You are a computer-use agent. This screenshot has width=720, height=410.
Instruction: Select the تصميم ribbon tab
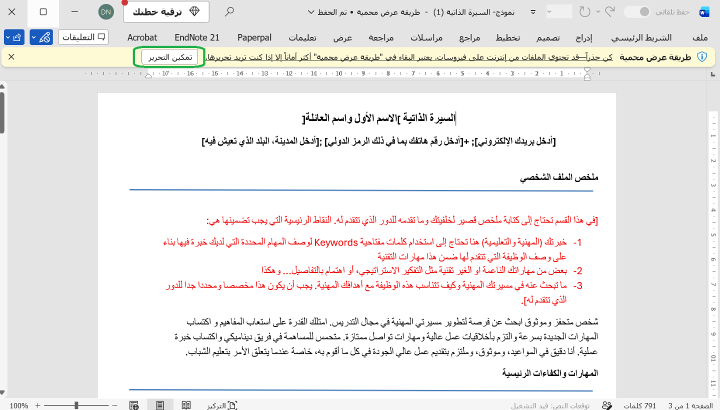[548, 38]
